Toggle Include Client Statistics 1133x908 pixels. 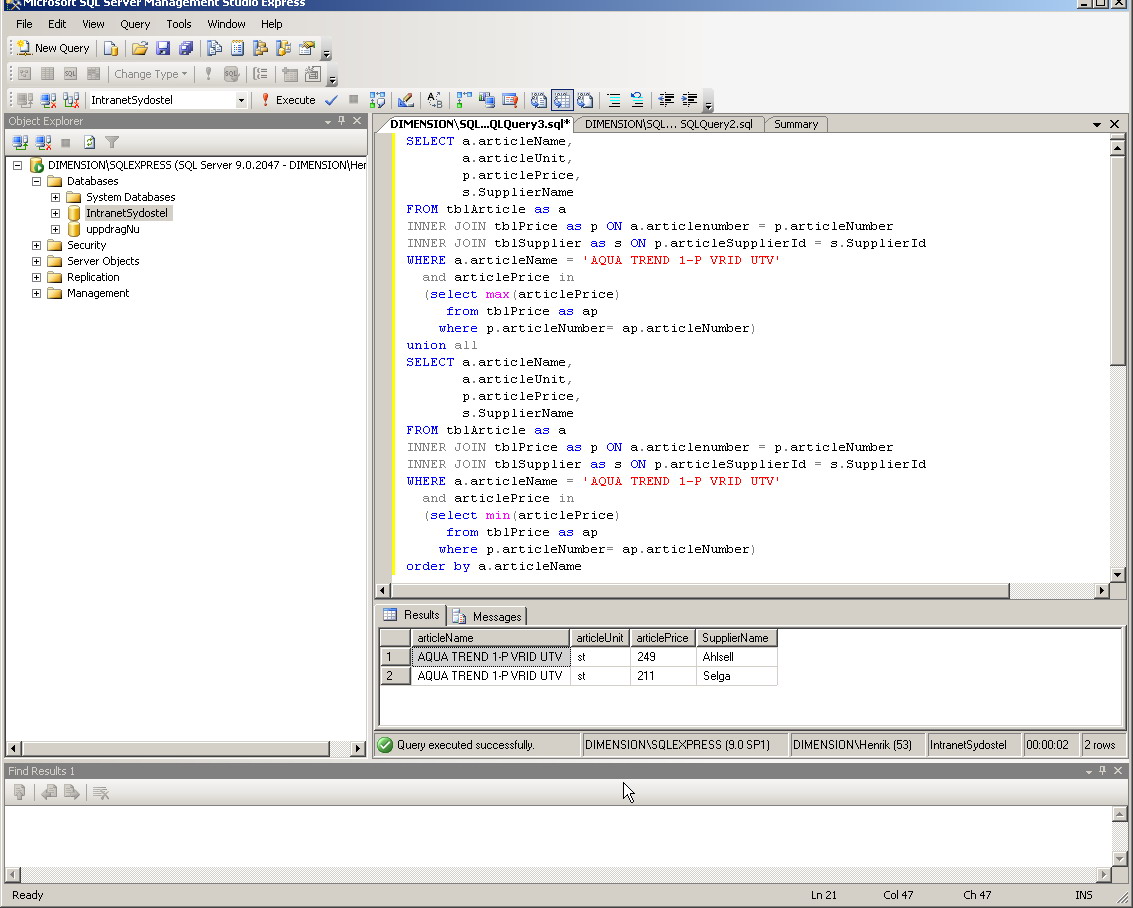click(487, 100)
